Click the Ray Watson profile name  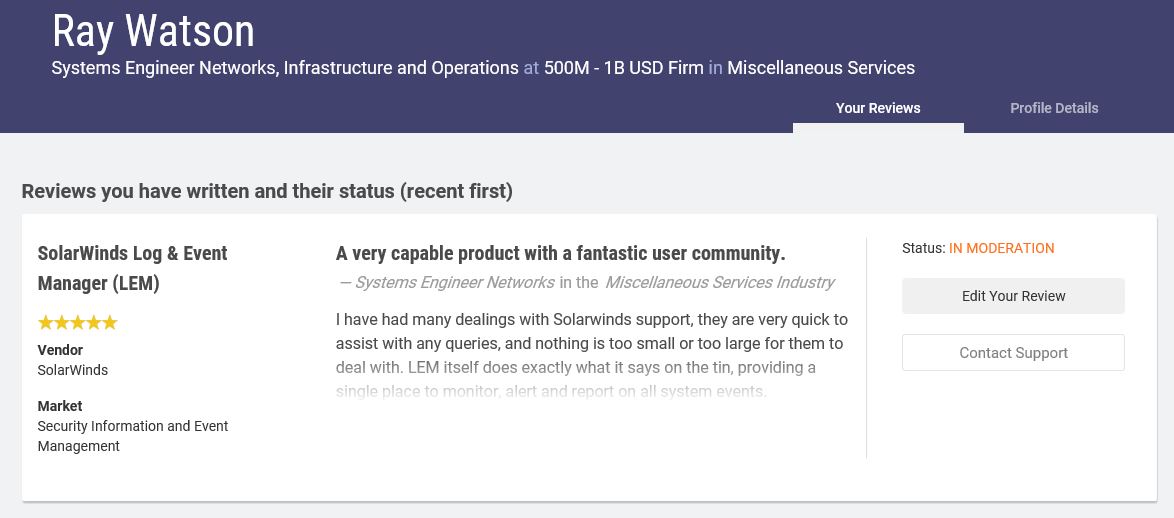[x=153, y=32]
